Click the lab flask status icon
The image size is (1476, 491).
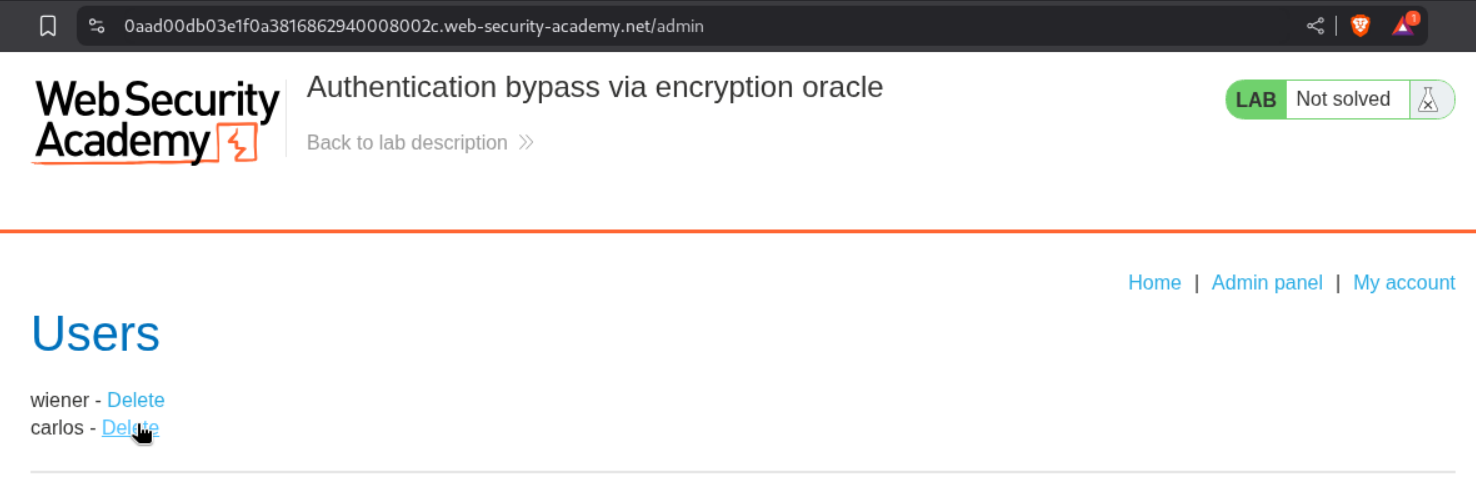(x=1428, y=99)
